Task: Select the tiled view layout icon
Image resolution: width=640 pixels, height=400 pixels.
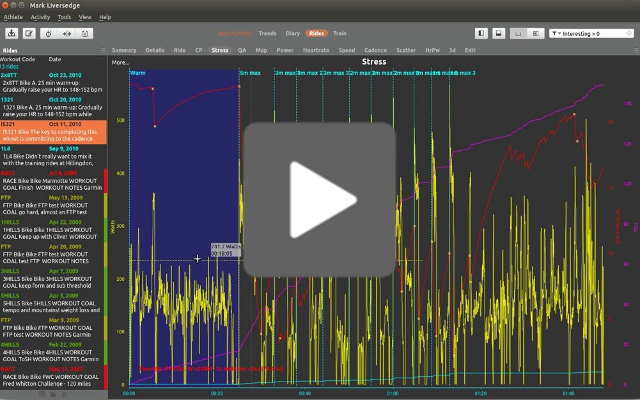Action: coord(536,33)
